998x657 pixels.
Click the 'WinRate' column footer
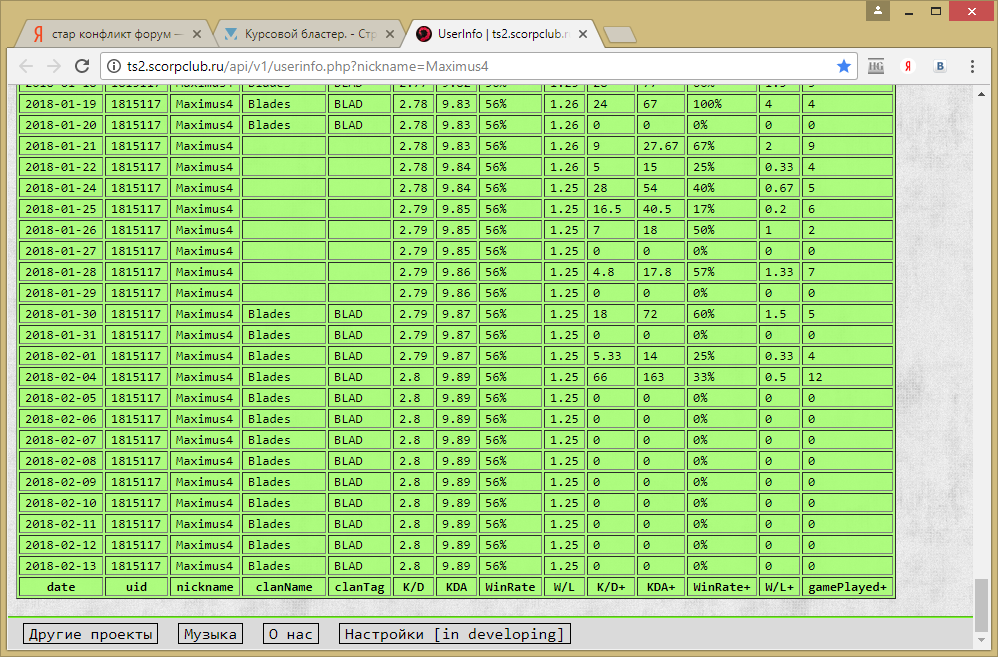tap(510, 587)
